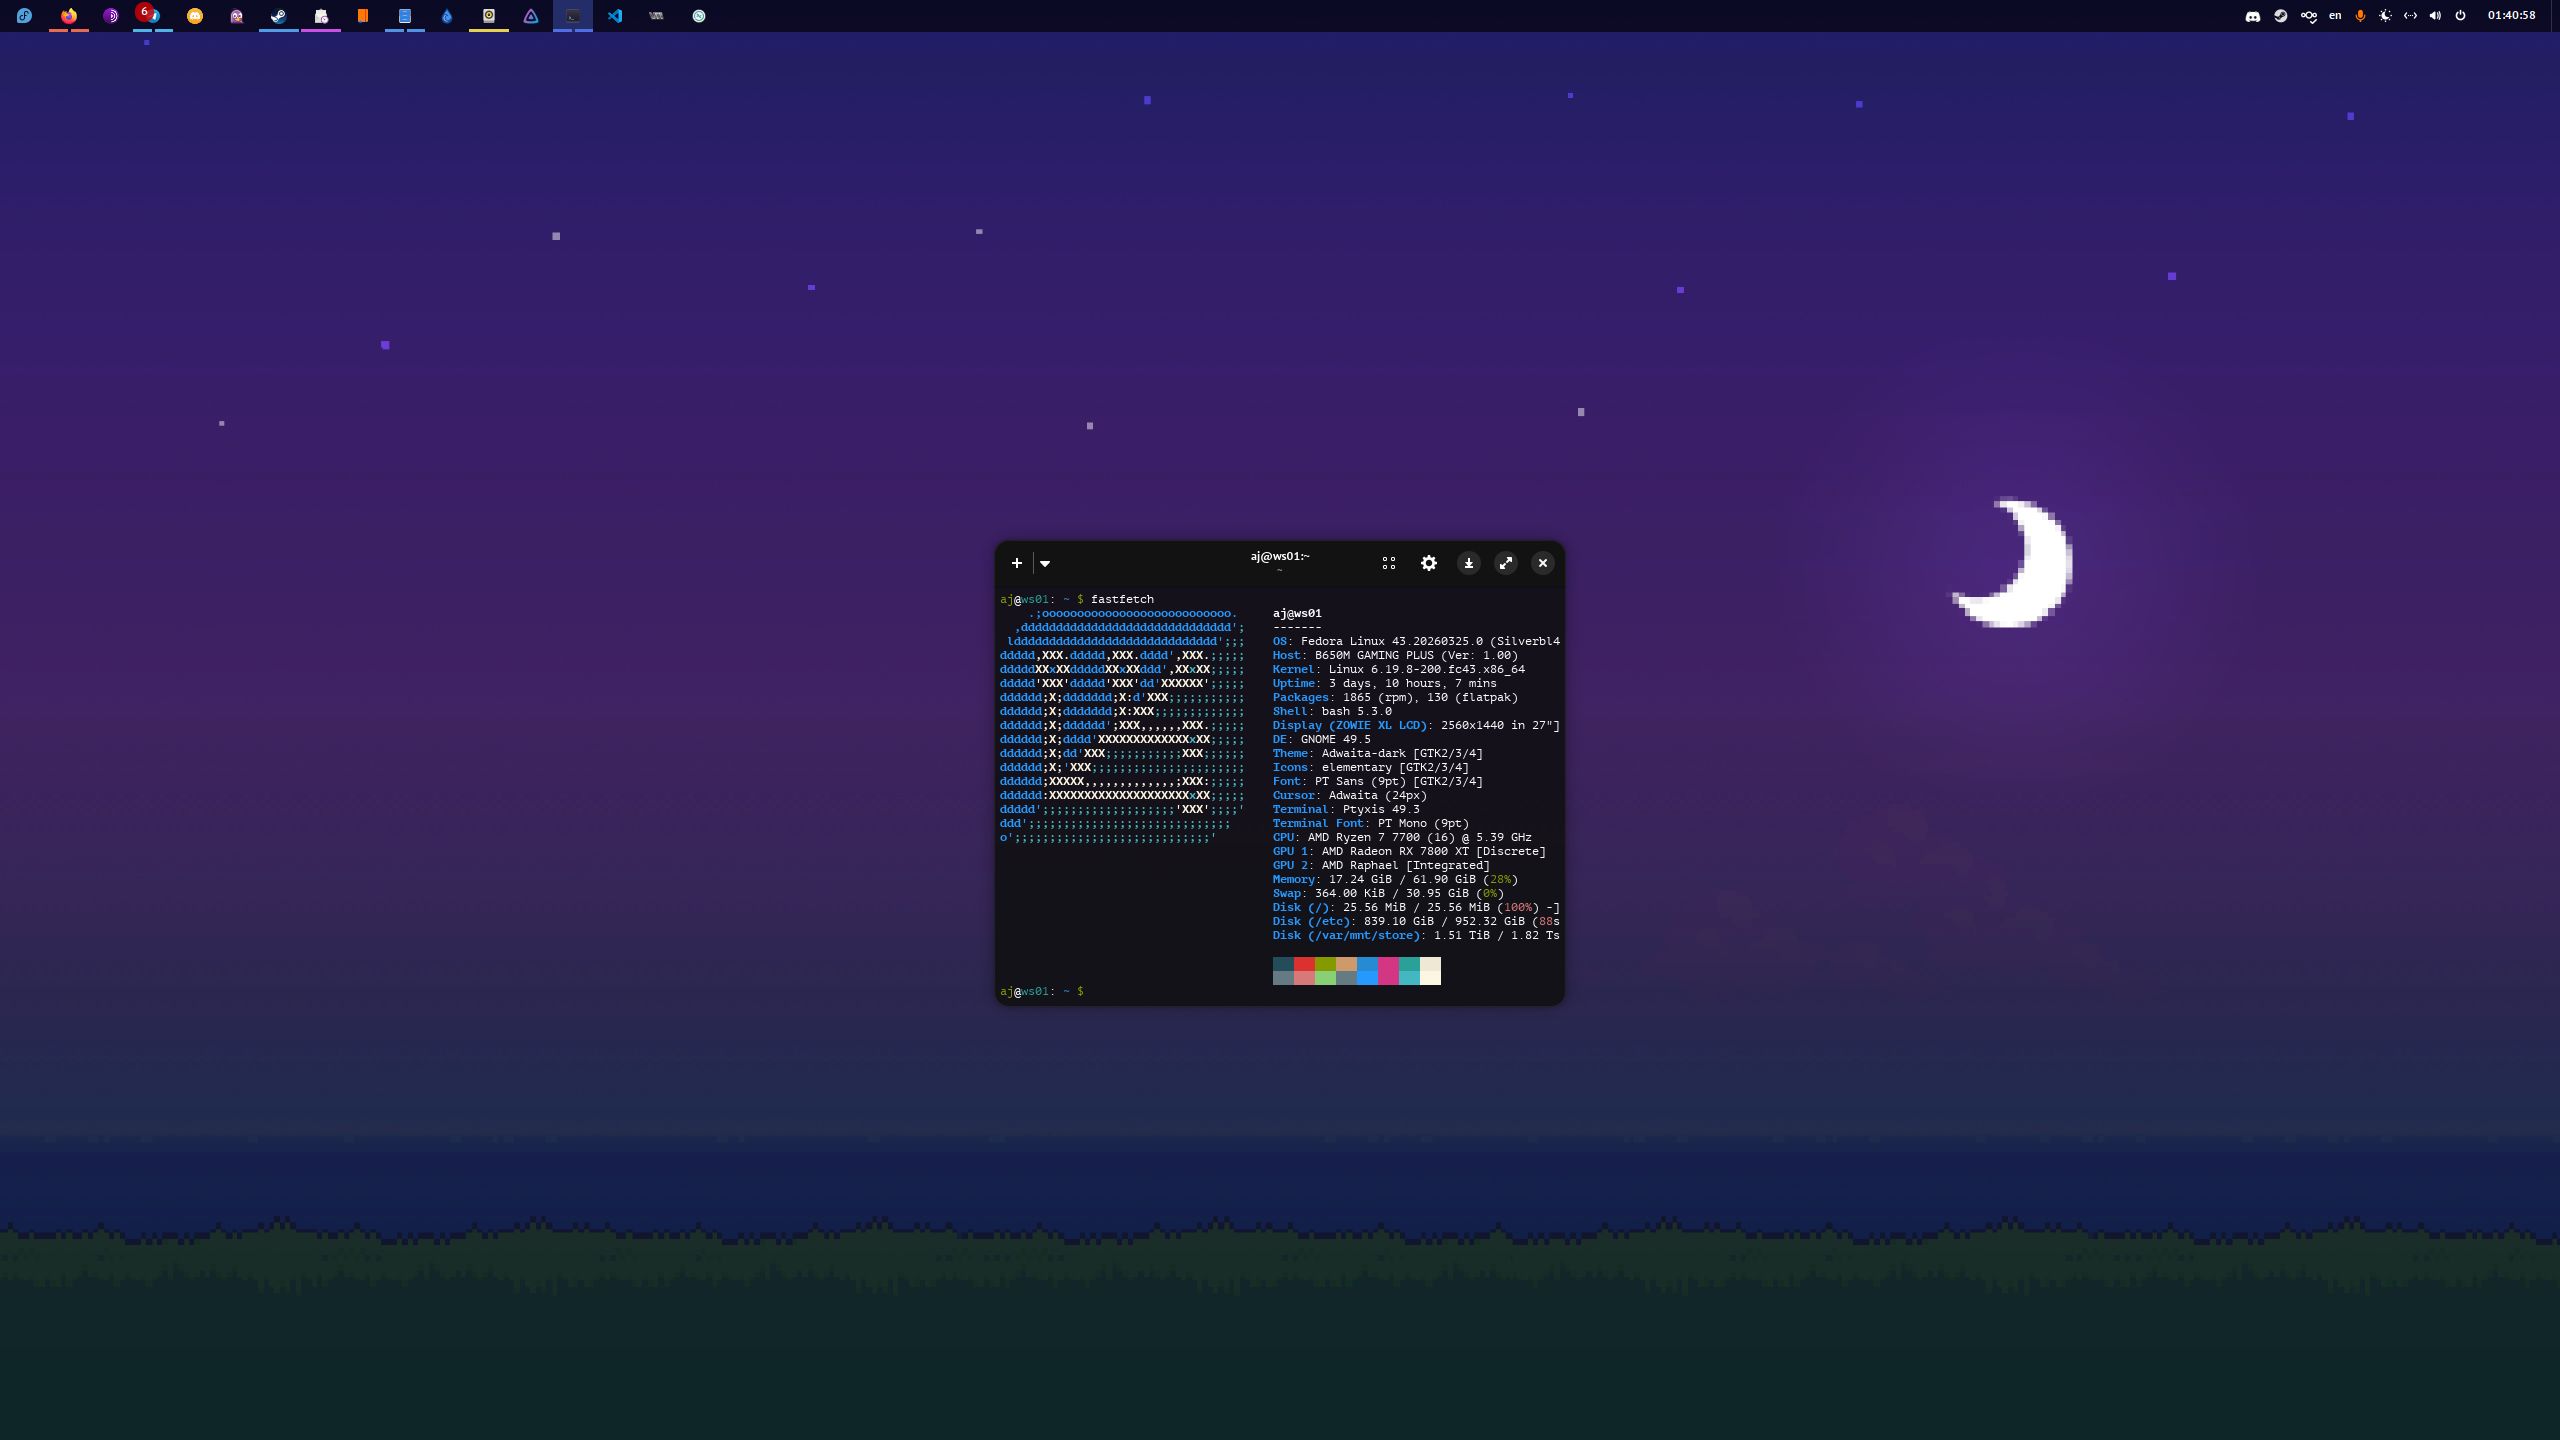This screenshot has width=2560, height=1440.
Task: Click the aj@ws01:~ terminal title
Action: pos(1279,556)
